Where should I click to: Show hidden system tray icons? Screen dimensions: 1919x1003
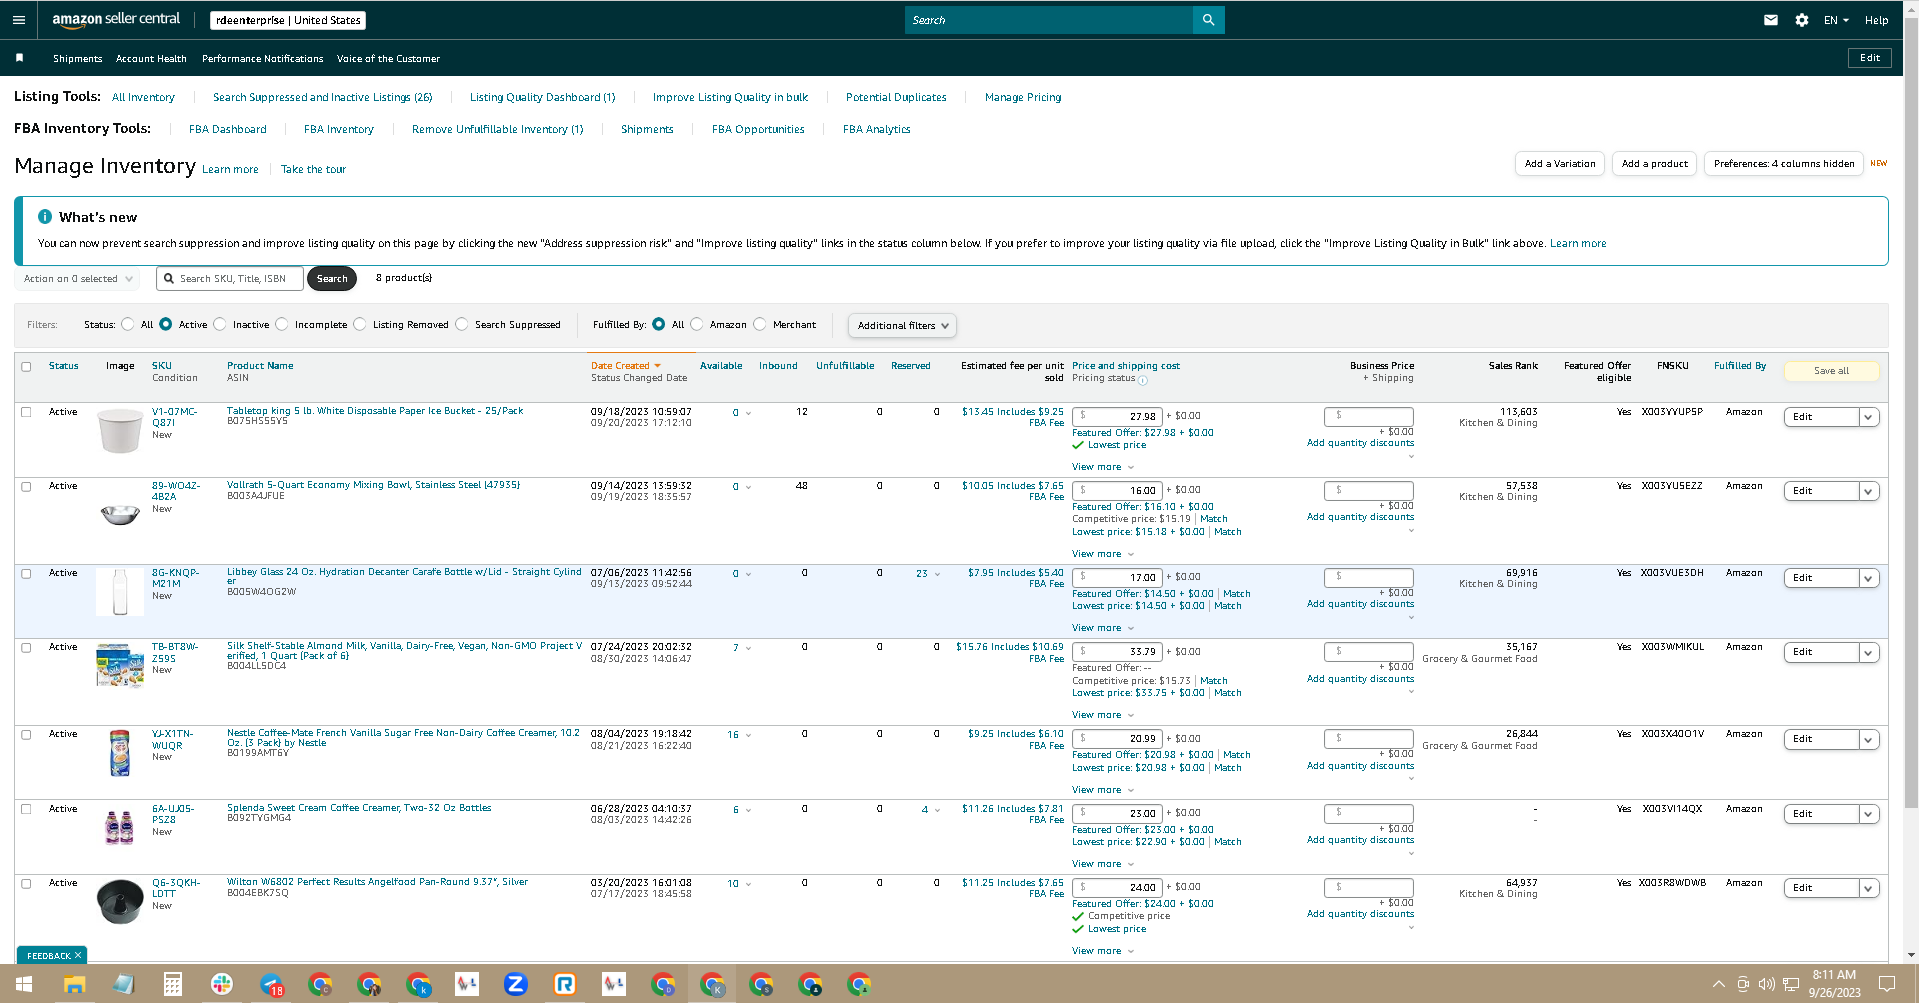(x=1719, y=984)
